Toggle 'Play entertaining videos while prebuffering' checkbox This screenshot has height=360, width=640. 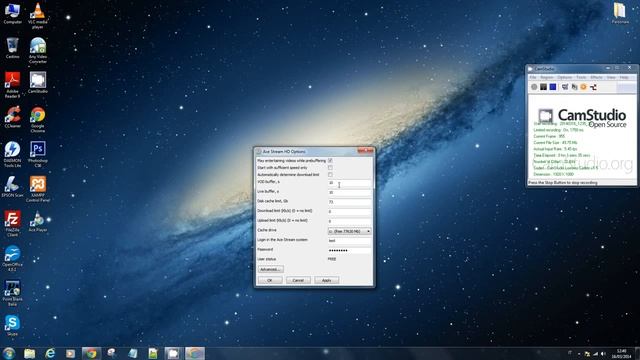coord(330,161)
